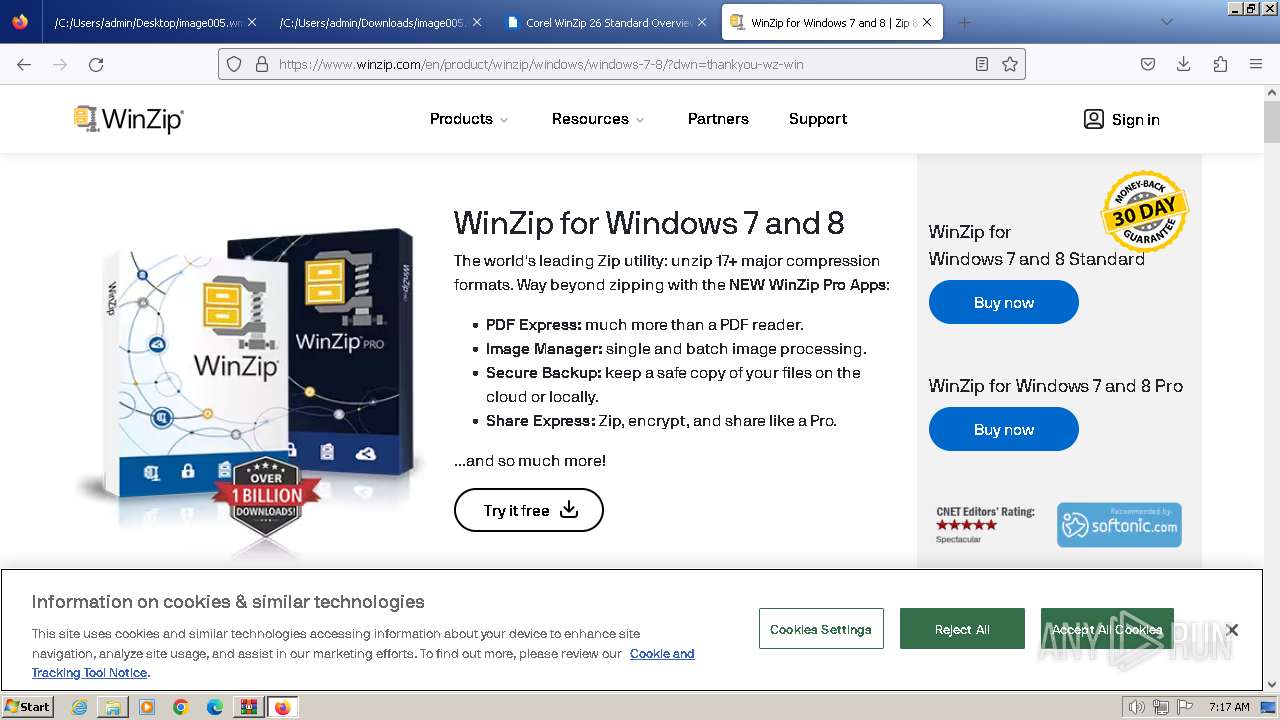Expand the Resources menu
This screenshot has width=1280, height=720.
click(598, 119)
